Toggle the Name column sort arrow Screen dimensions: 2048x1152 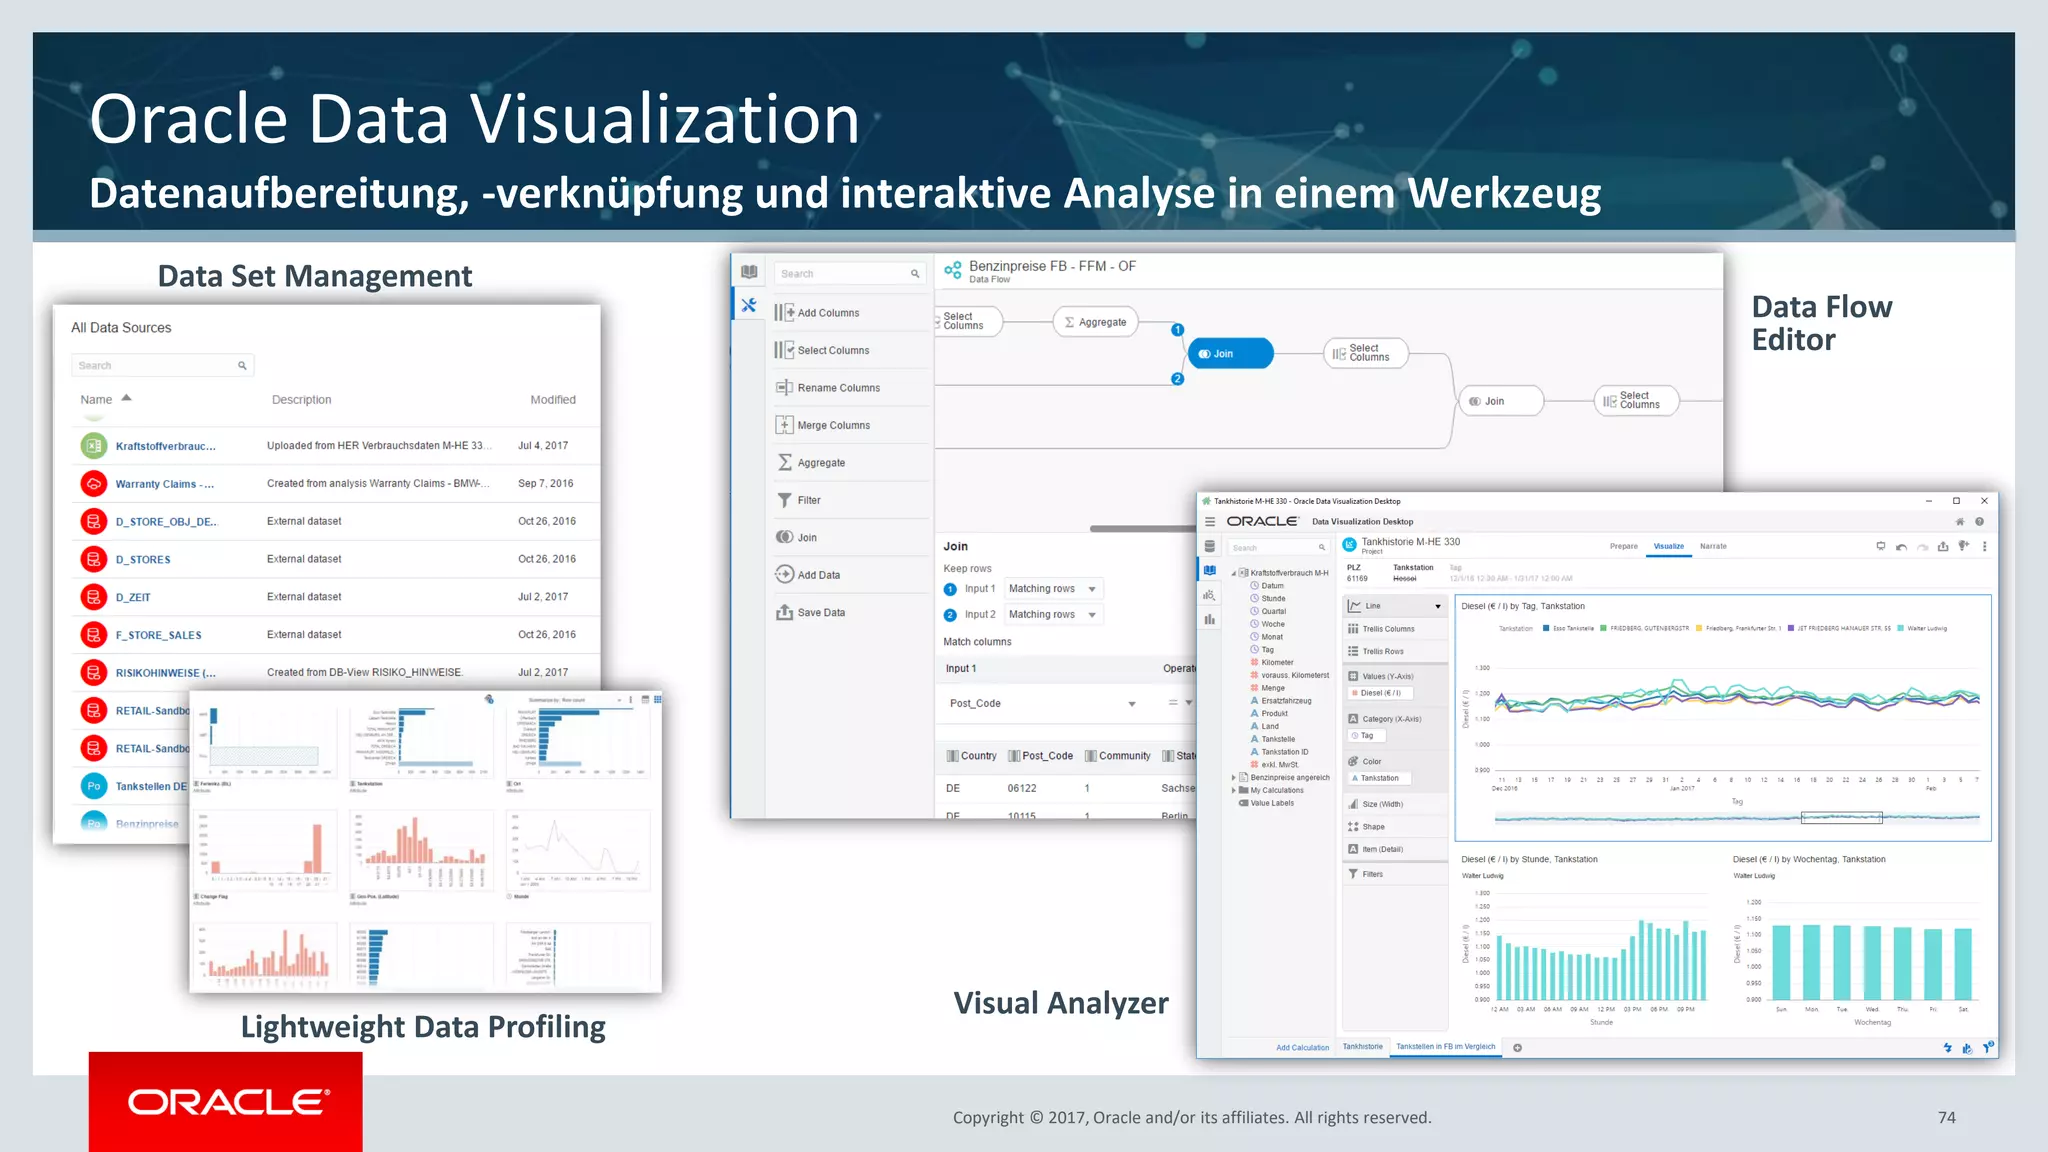[x=126, y=398]
